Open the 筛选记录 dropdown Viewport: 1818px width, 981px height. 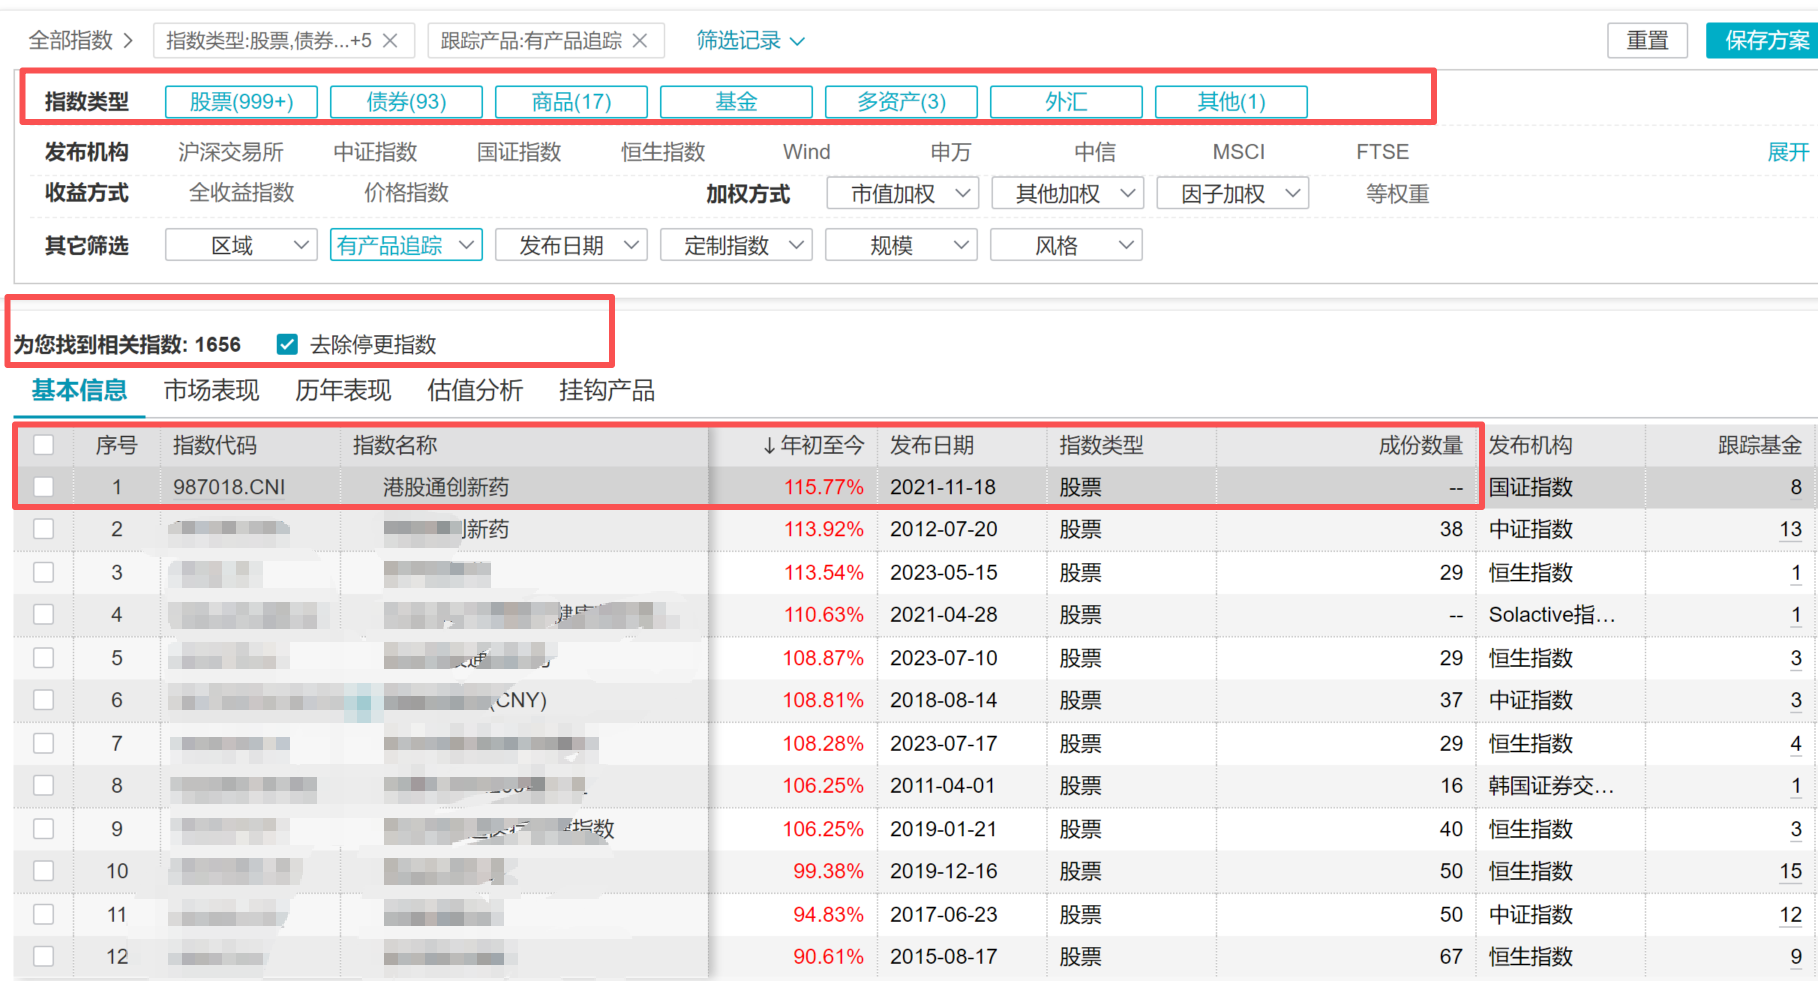pos(750,41)
